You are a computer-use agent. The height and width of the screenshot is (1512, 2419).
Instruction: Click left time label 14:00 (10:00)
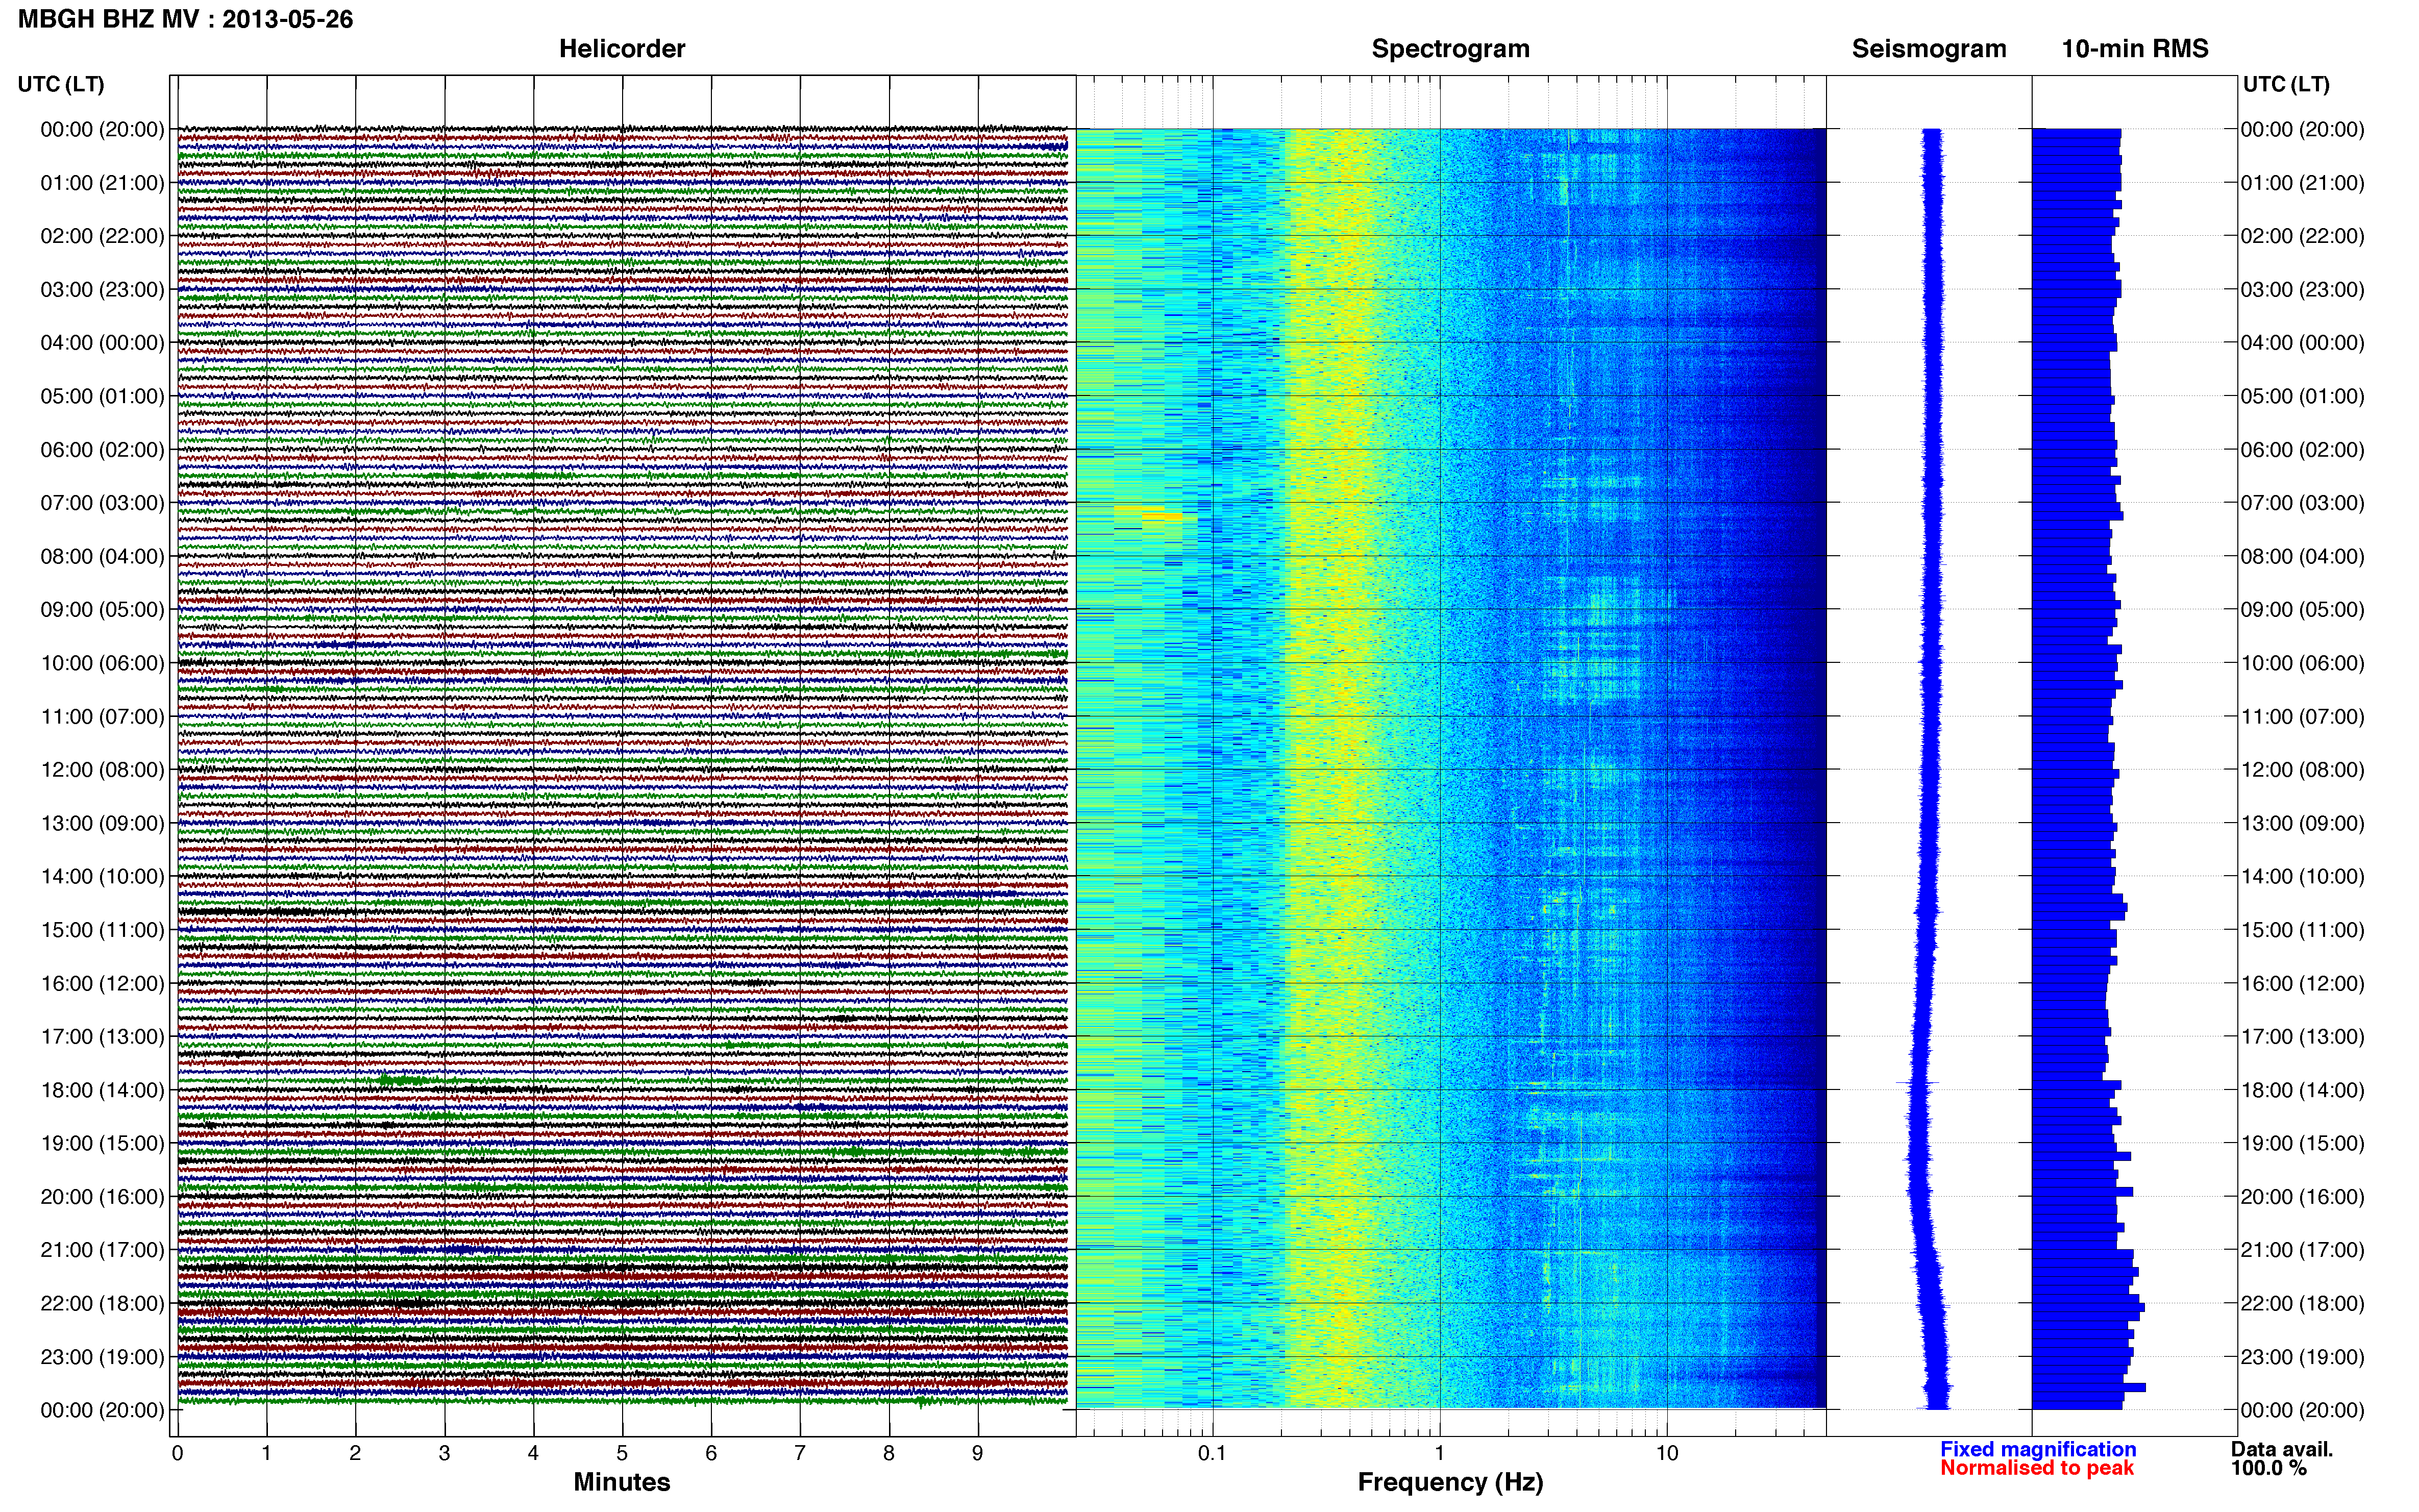coord(102,877)
